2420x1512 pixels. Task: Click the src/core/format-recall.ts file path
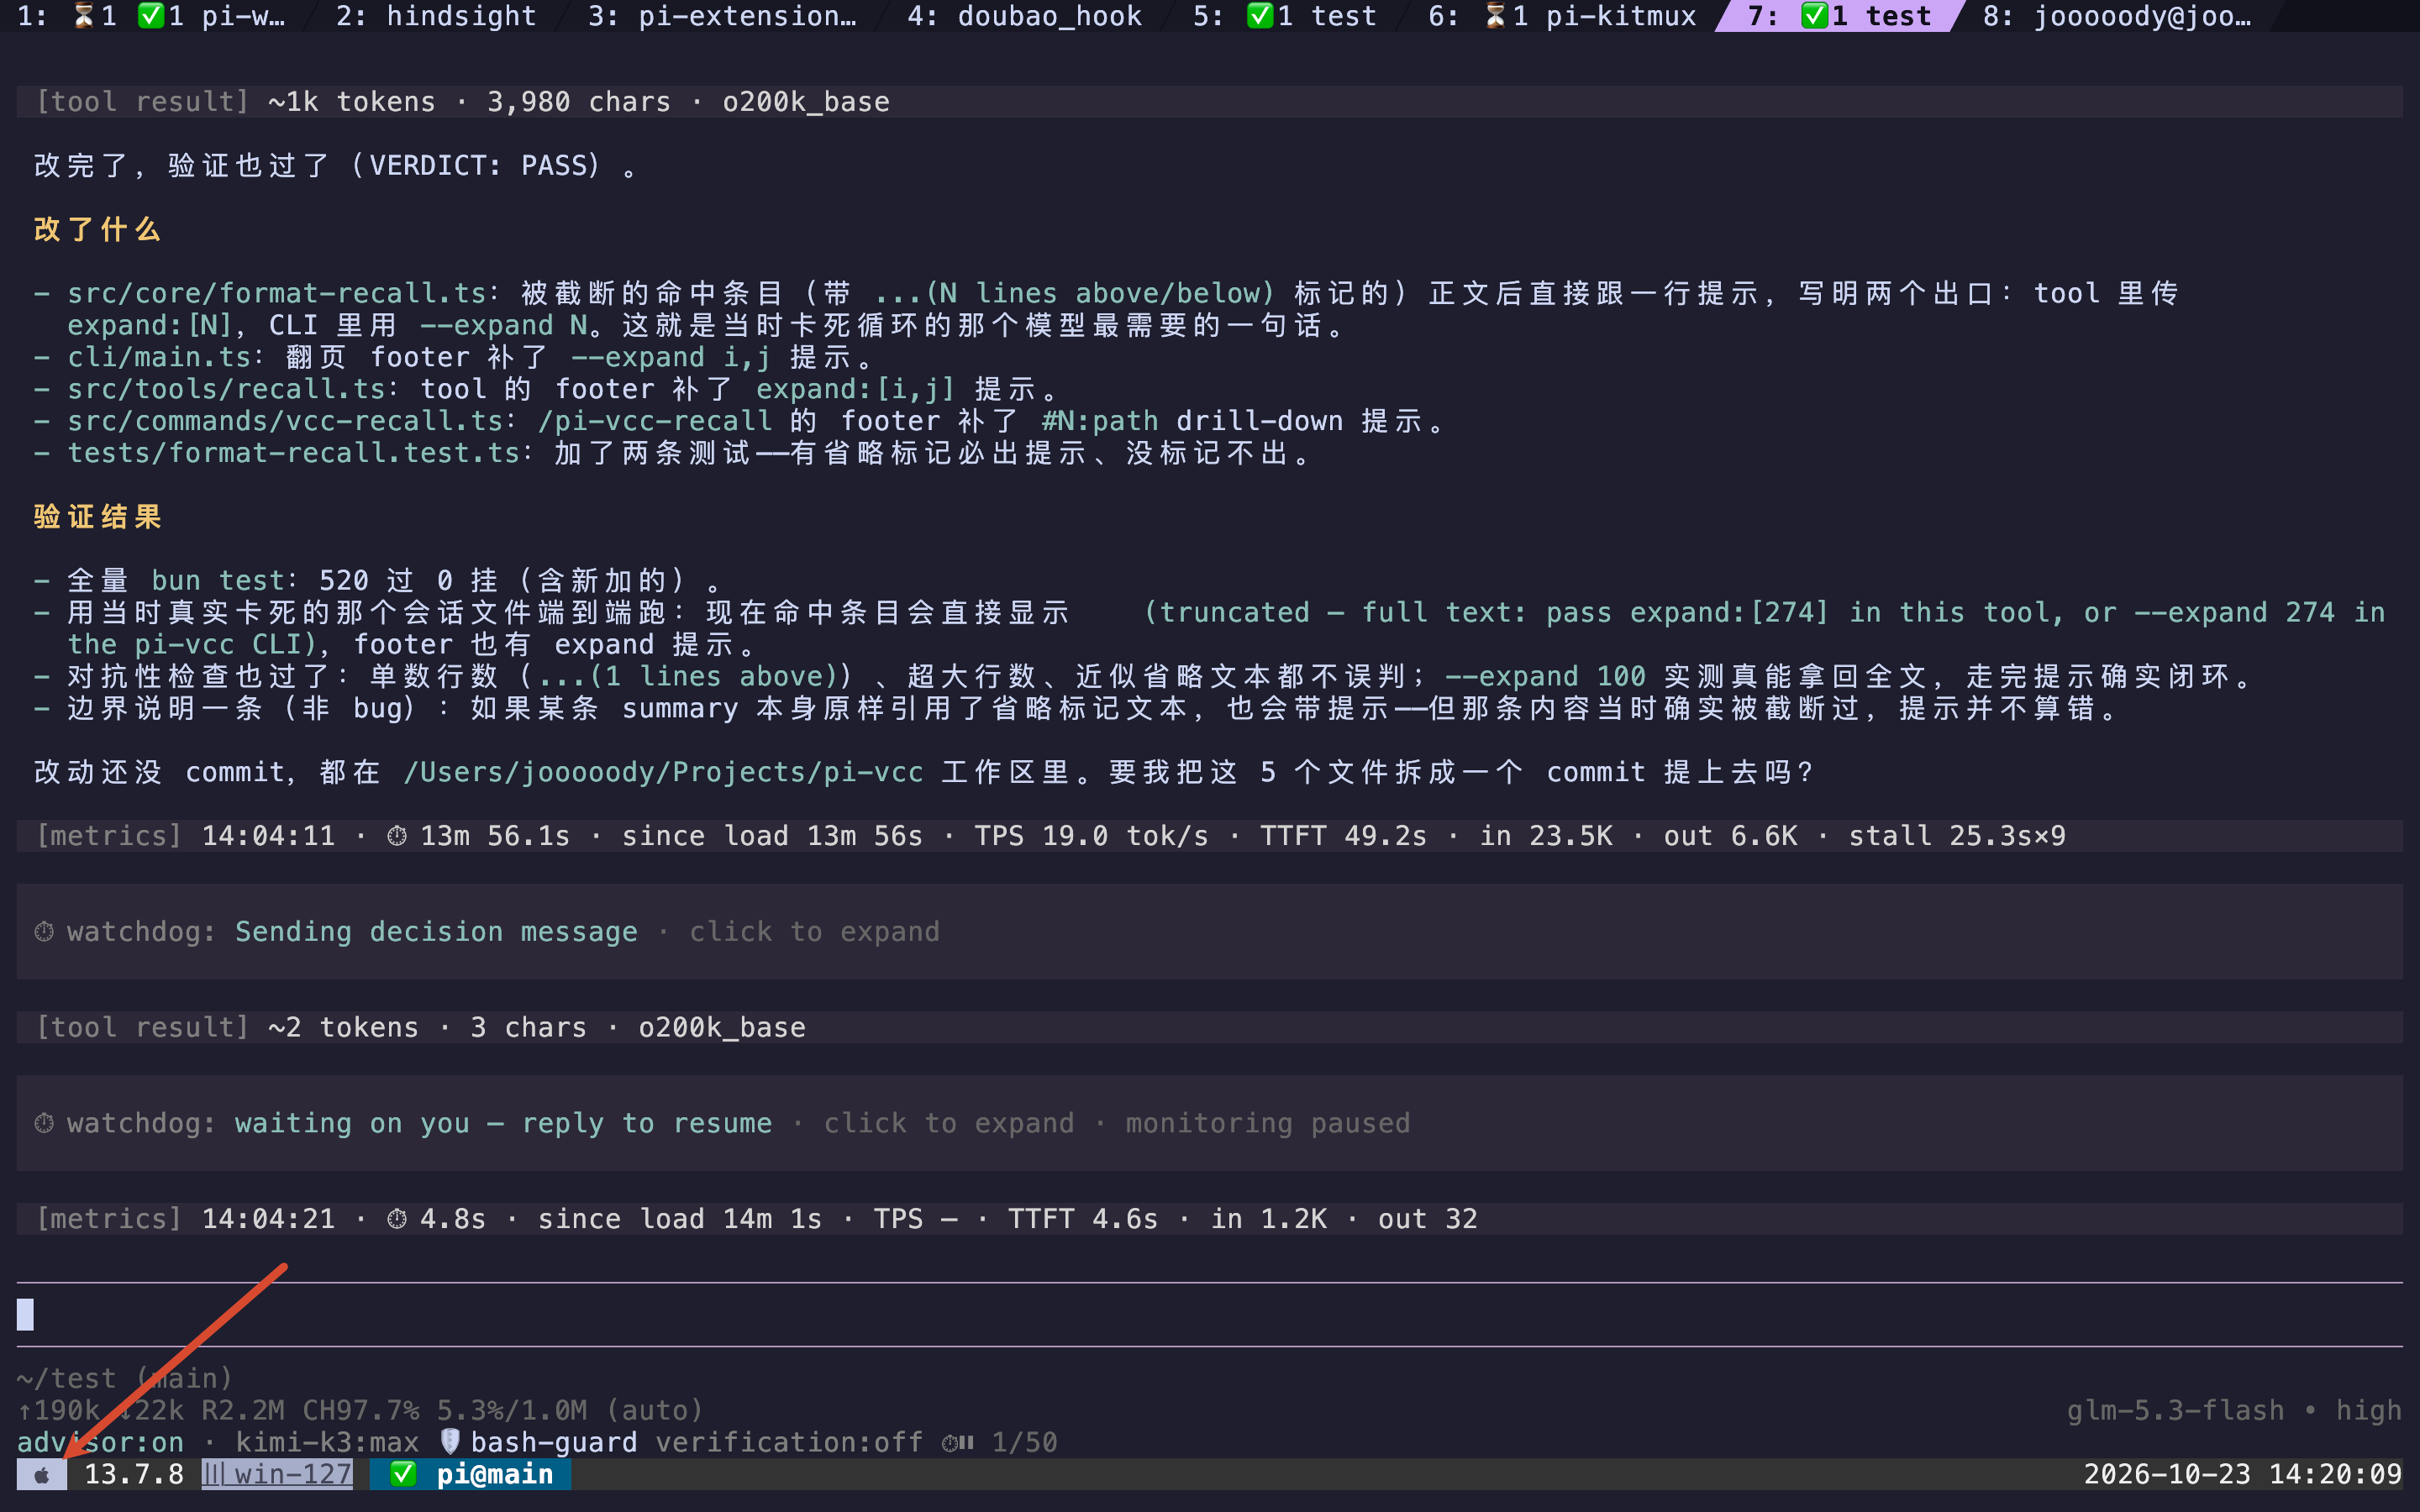277,293
